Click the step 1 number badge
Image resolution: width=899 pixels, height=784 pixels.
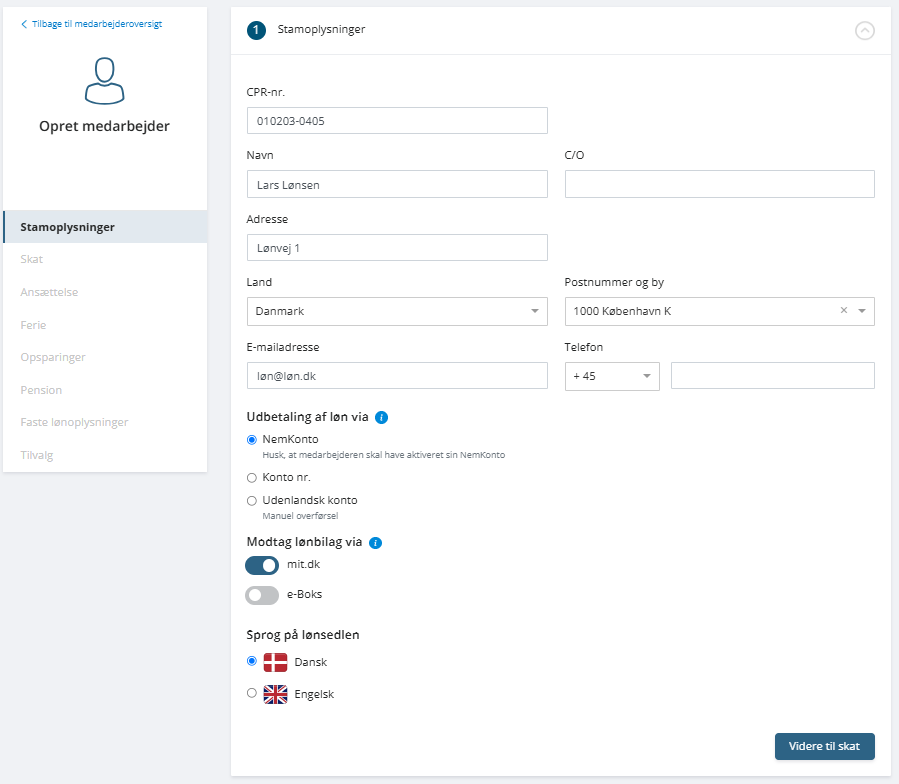point(256,30)
